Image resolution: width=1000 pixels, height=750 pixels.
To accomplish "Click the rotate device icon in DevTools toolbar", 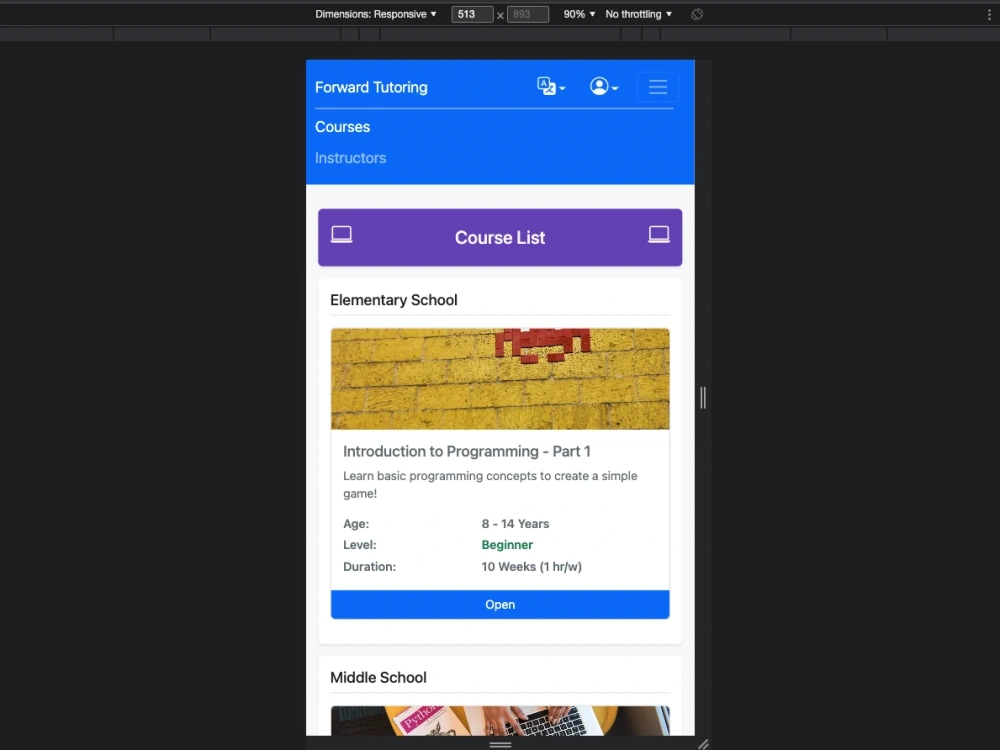I will point(697,14).
